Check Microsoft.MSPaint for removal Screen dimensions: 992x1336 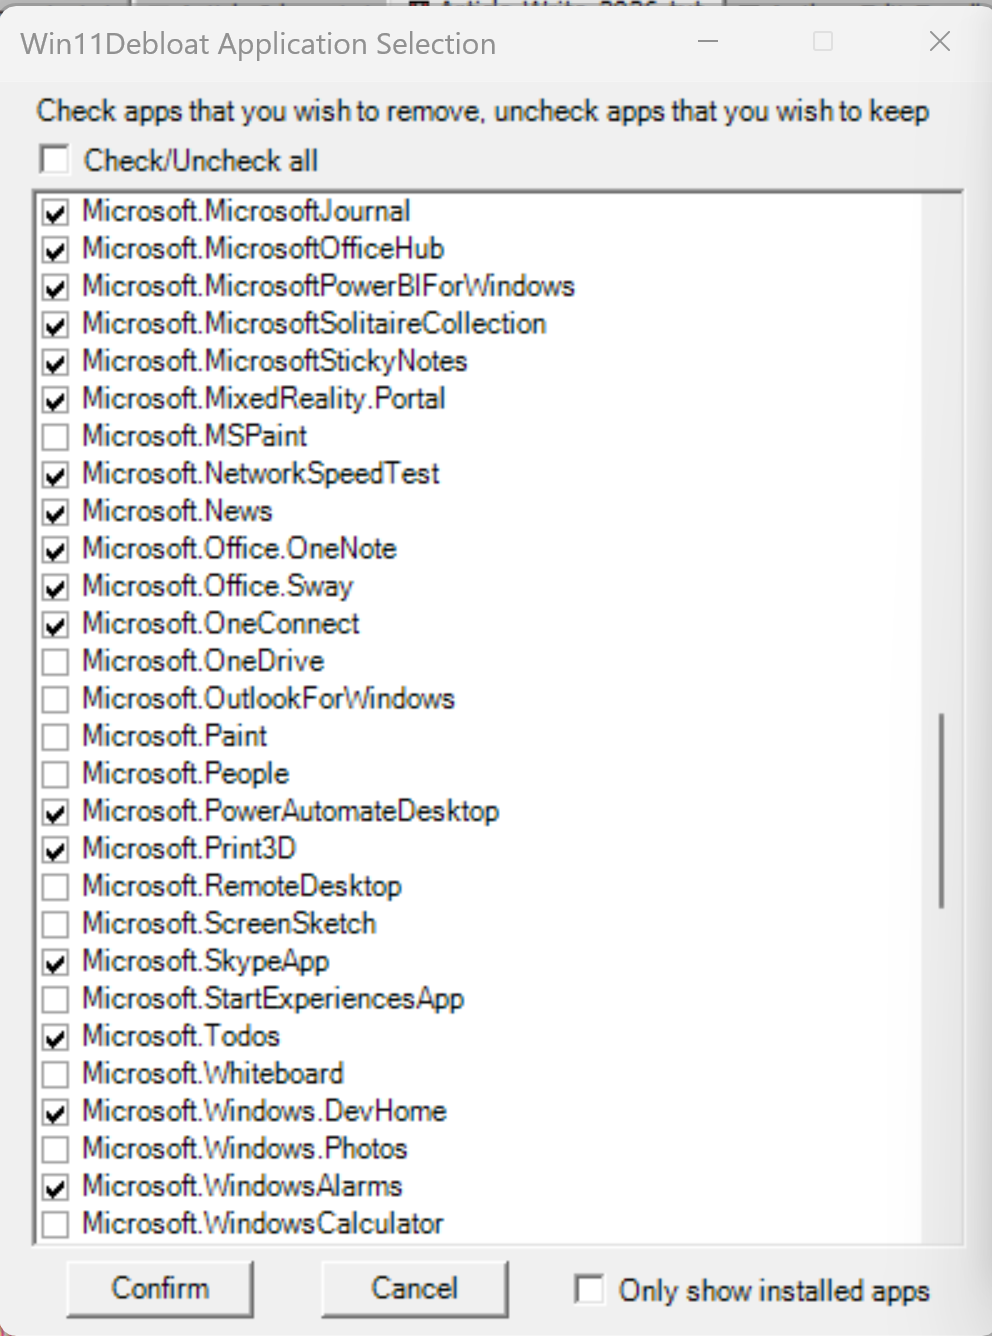click(56, 438)
